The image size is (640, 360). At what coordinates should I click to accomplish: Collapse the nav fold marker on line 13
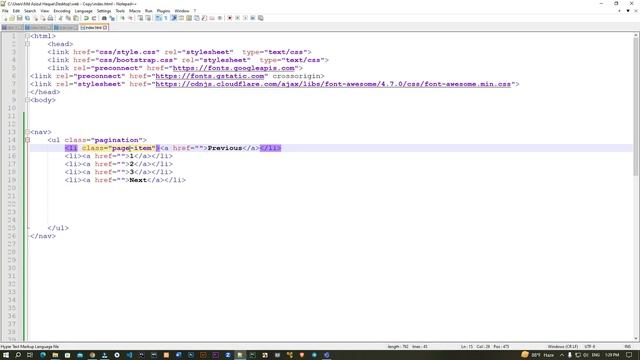(27, 132)
